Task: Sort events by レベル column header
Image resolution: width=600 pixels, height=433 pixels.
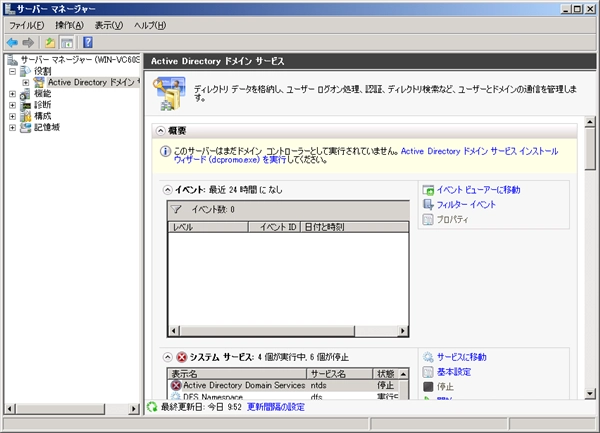Action: [208, 227]
